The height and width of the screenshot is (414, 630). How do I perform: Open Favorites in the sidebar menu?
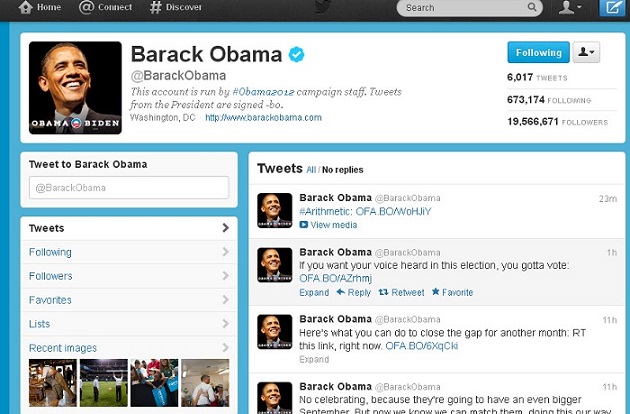coord(129,300)
